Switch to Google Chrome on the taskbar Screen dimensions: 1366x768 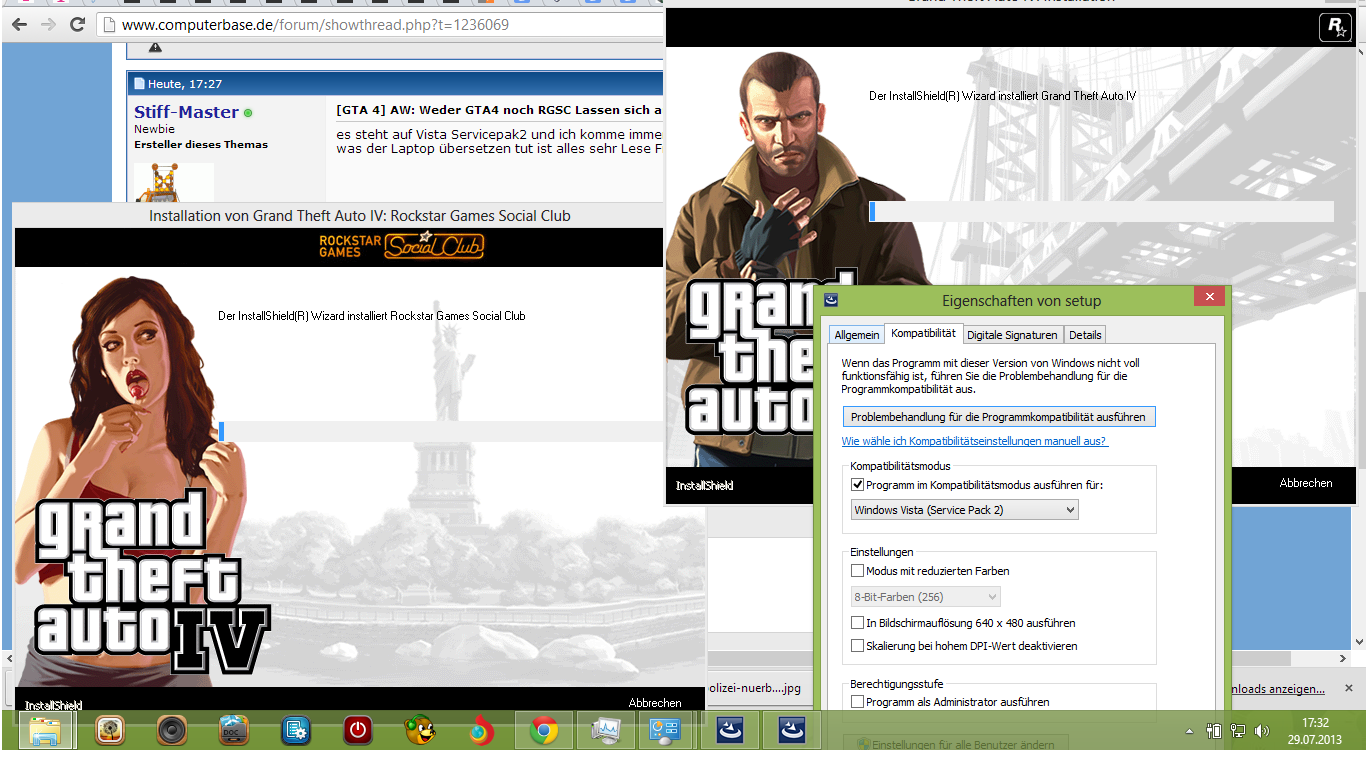pyautogui.click(x=544, y=732)
